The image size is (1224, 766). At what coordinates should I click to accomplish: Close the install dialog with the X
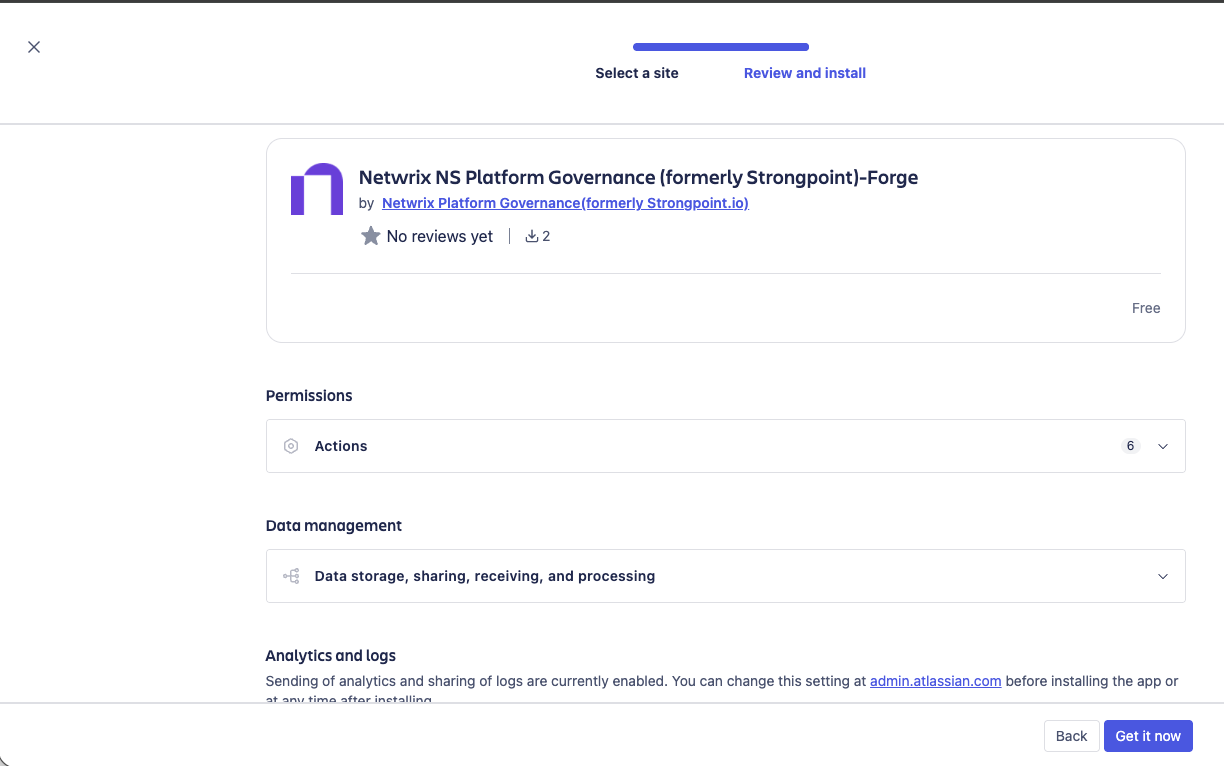[33, 46]
